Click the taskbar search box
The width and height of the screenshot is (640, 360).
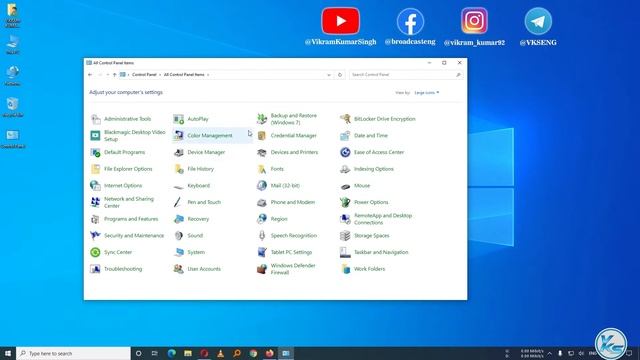click(73, 353)
